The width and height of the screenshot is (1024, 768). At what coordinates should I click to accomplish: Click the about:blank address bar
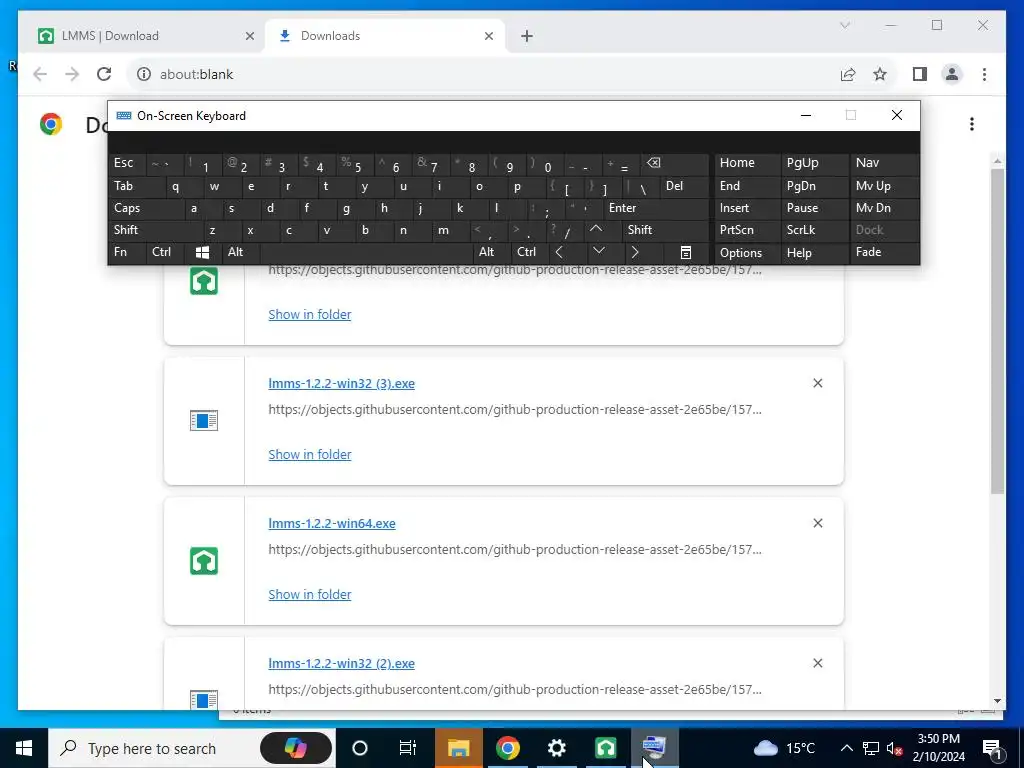coord(483,74)
